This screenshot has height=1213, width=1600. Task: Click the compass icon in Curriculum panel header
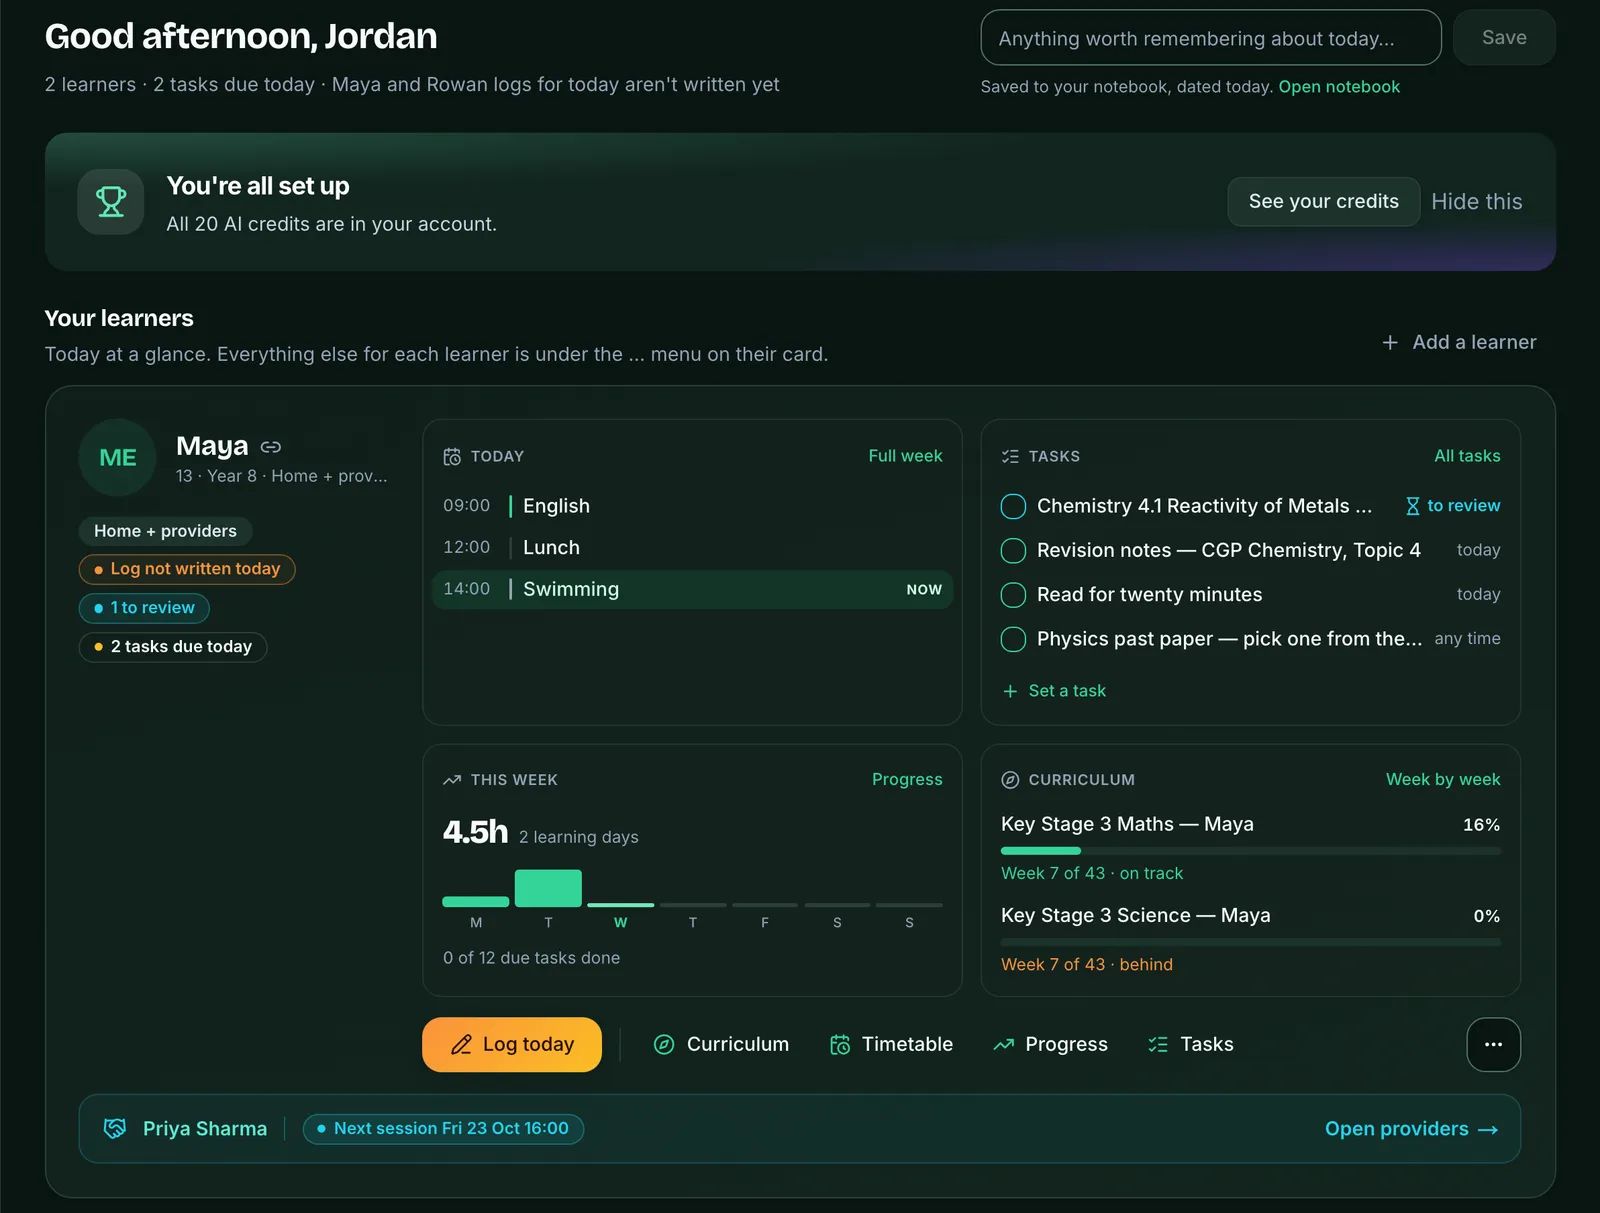(1010, 780)
